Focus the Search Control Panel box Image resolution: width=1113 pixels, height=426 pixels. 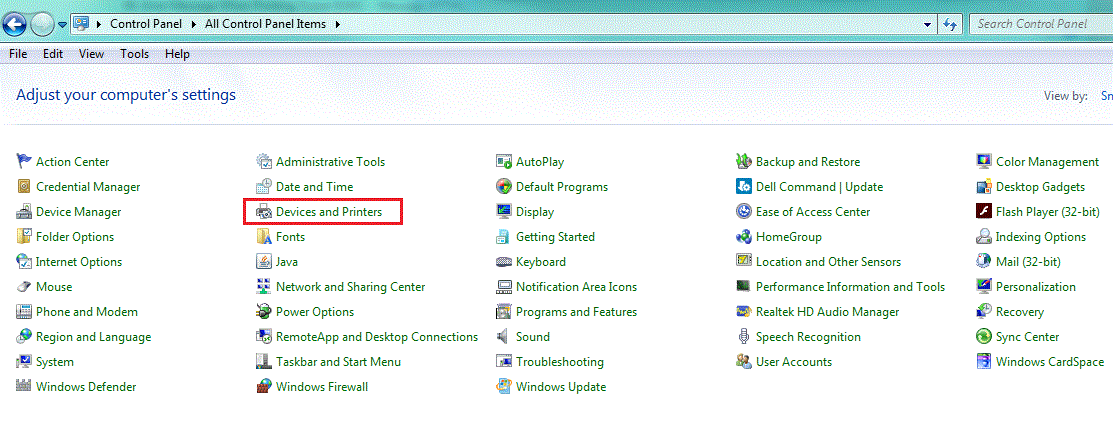pos(1041,23)
